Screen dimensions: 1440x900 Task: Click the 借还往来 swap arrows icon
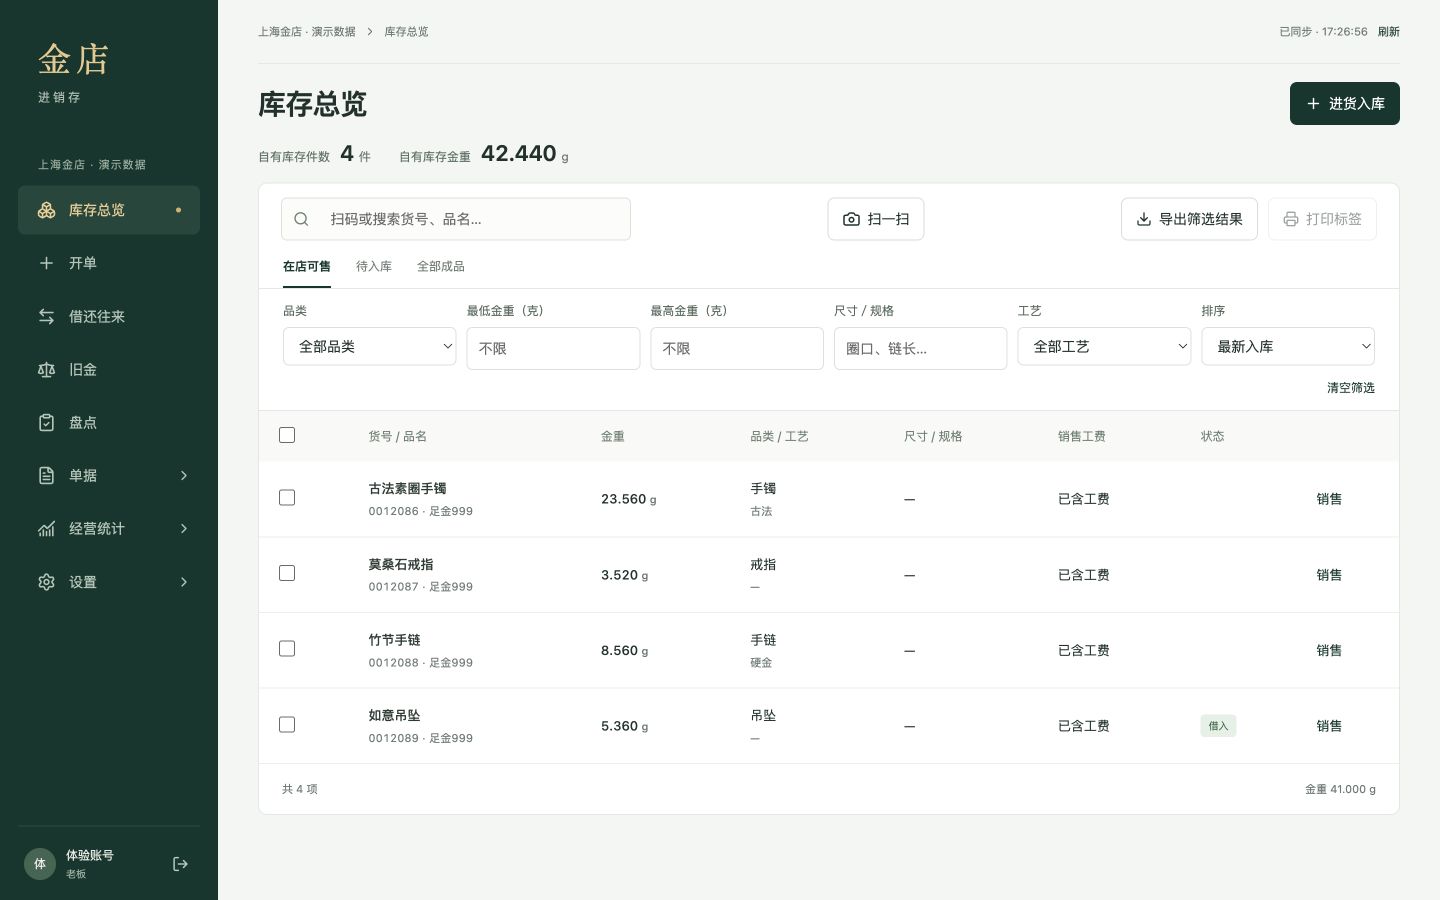coord(46,316)
